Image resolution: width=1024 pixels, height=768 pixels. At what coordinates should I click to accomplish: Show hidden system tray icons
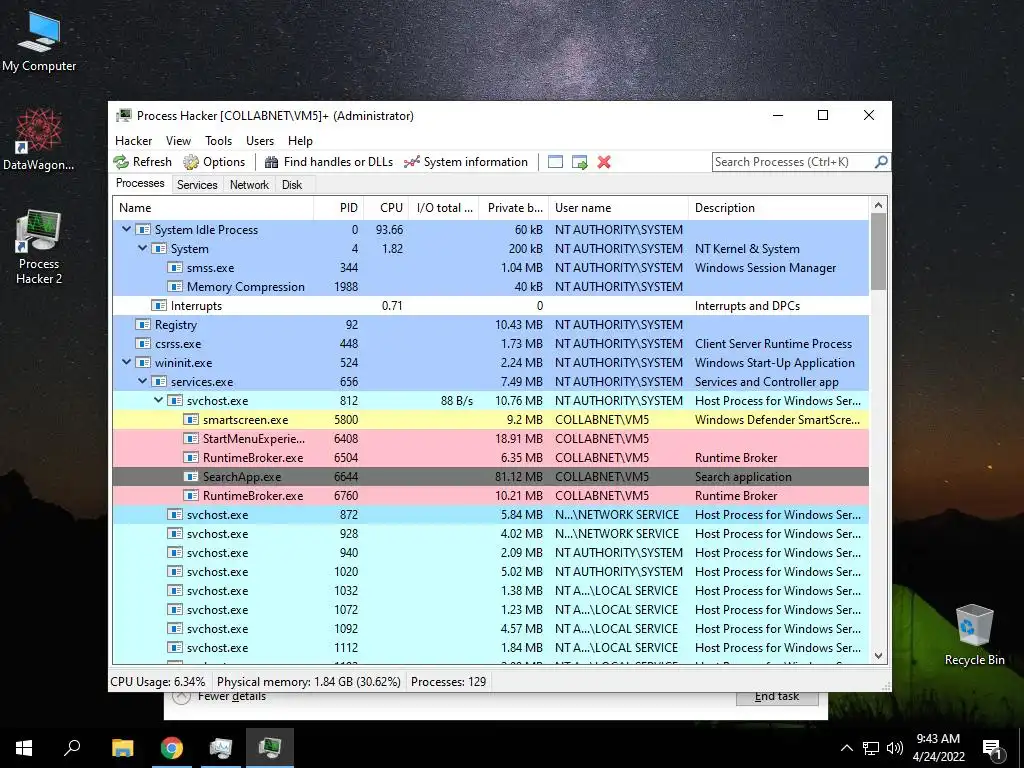point(846,748)
